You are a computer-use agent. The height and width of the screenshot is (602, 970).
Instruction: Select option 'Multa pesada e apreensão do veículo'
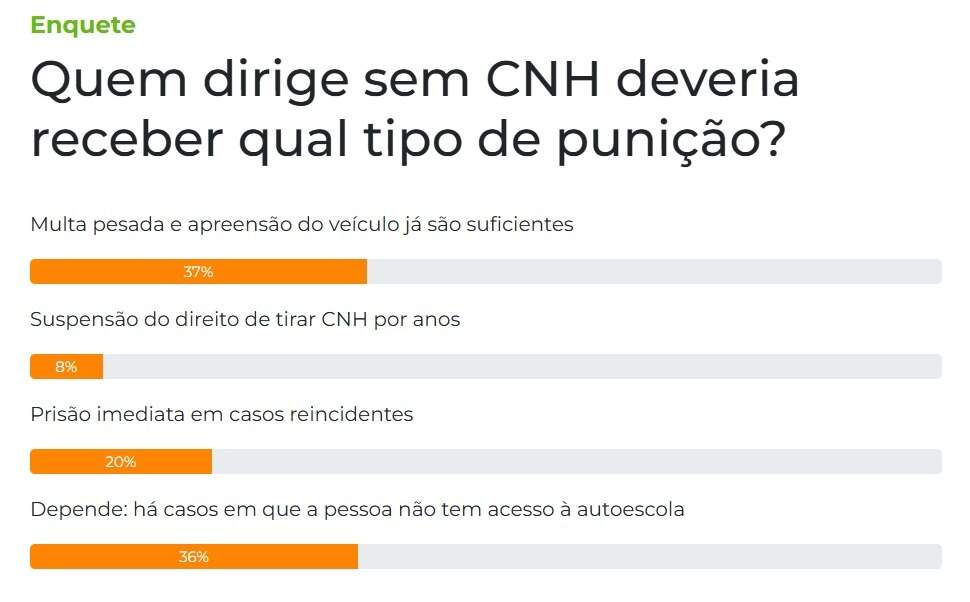[x=302, y=224]
